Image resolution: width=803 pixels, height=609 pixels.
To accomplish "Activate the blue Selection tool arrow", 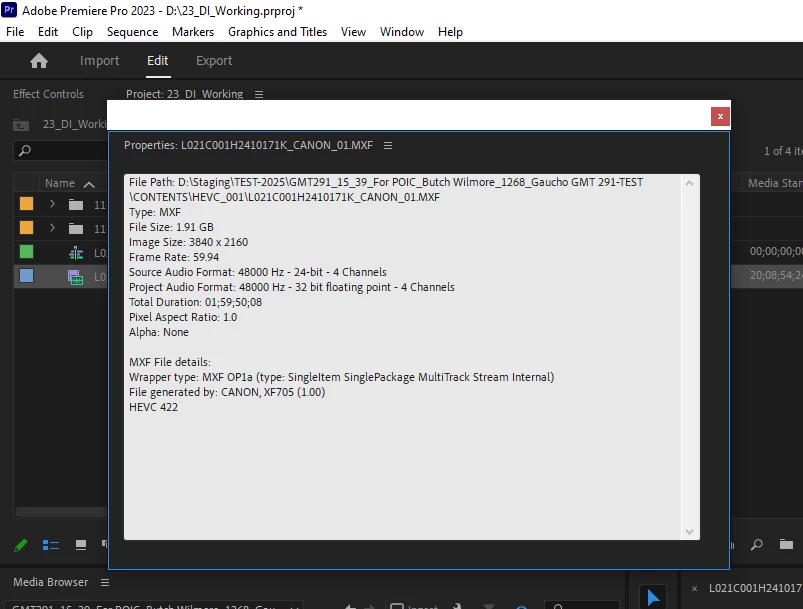I will pos(653,597).
